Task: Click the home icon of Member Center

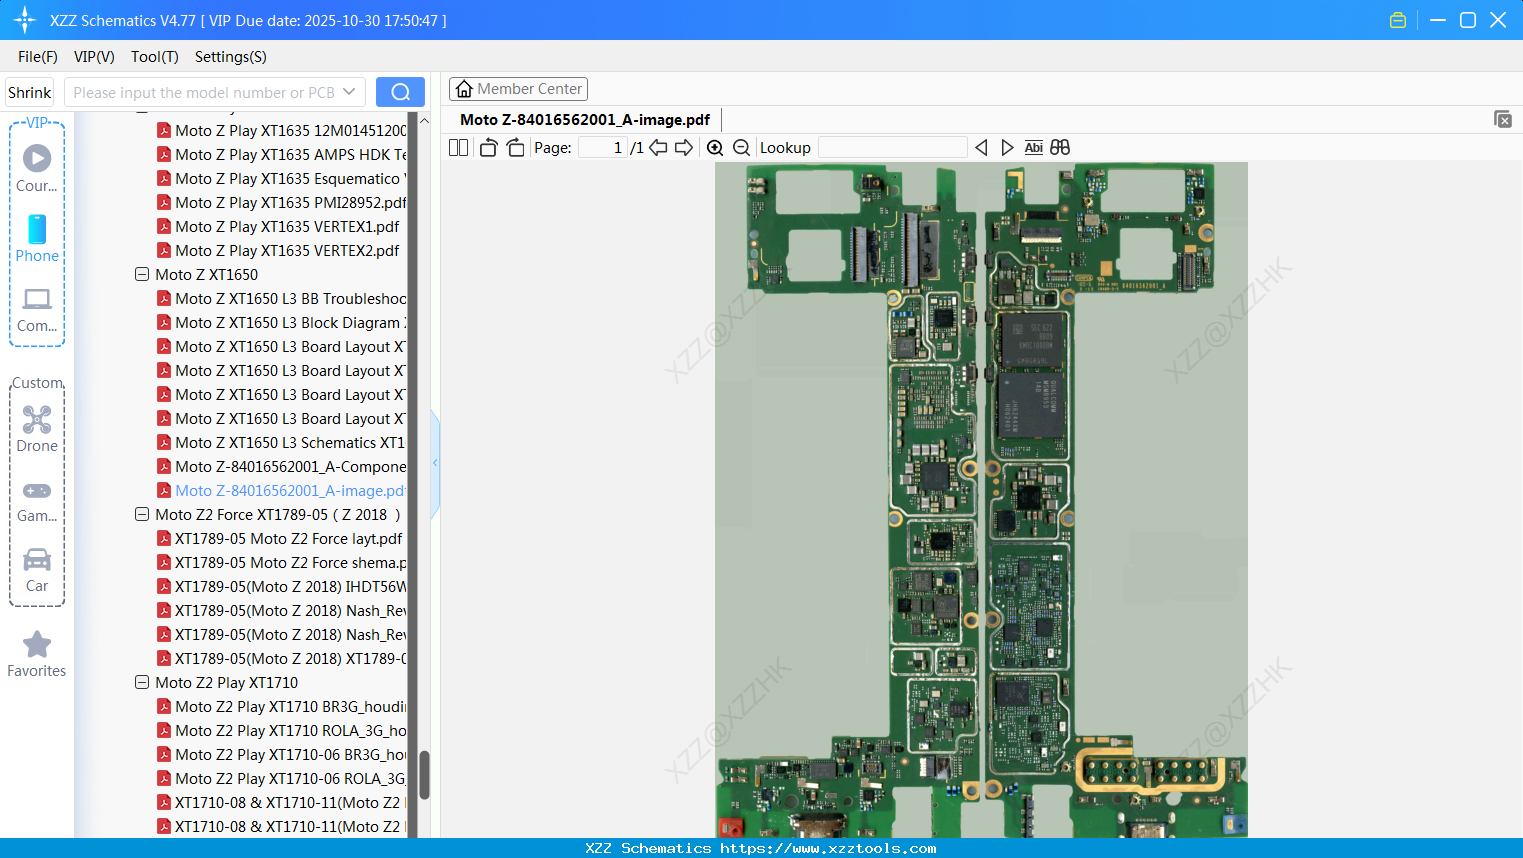Action: pyautogui.click(x=464, y=89)
